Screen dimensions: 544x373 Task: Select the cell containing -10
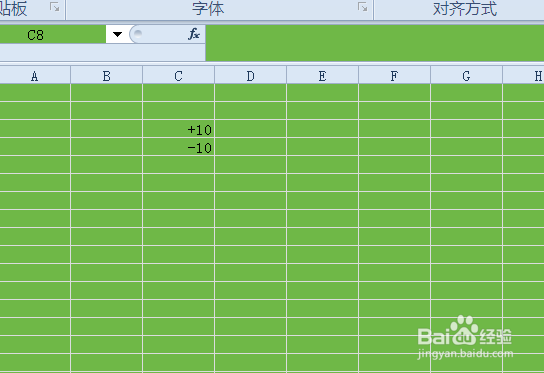point(178,147)
